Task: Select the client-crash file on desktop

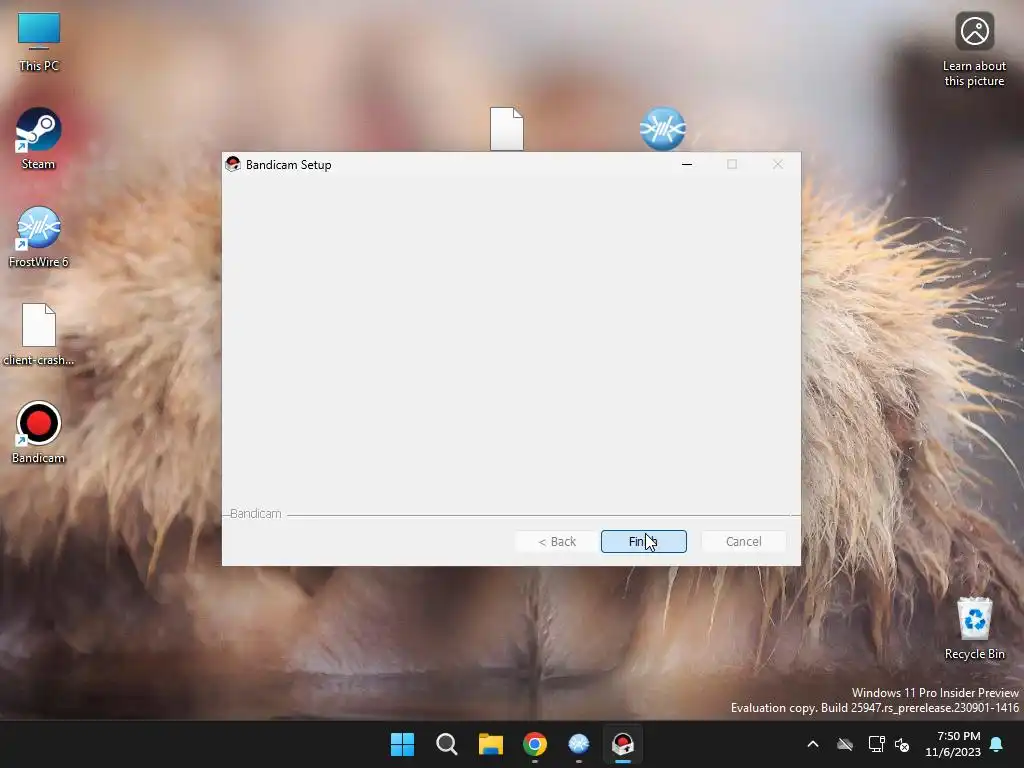Action: point(39,334)
